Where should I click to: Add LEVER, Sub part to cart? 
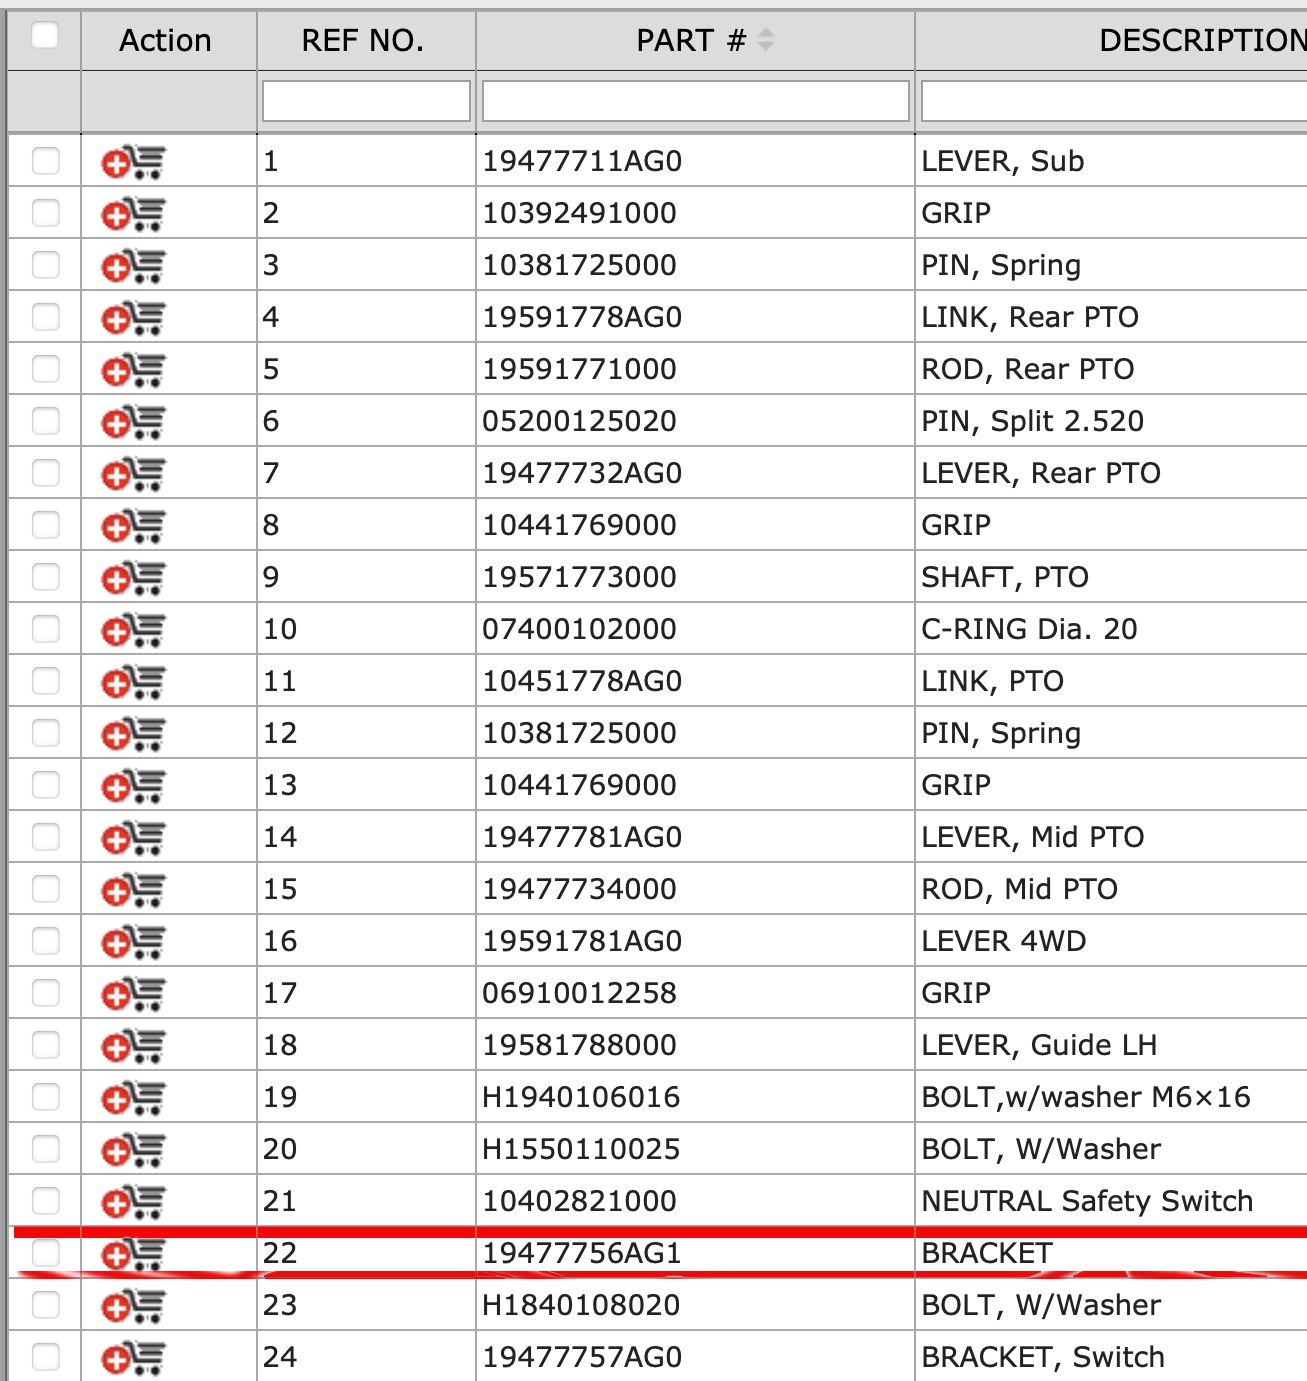pyautogui.click(x=133, y=162)
